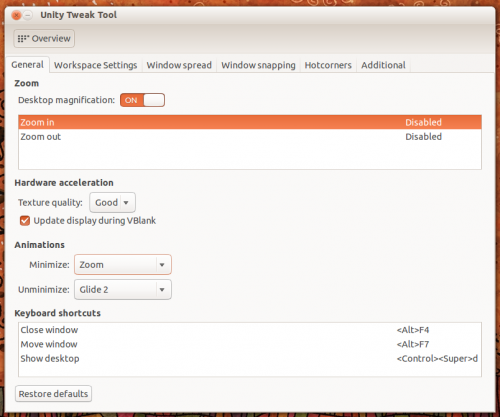Toggle the Desktop magnification switch

(142, 100)
